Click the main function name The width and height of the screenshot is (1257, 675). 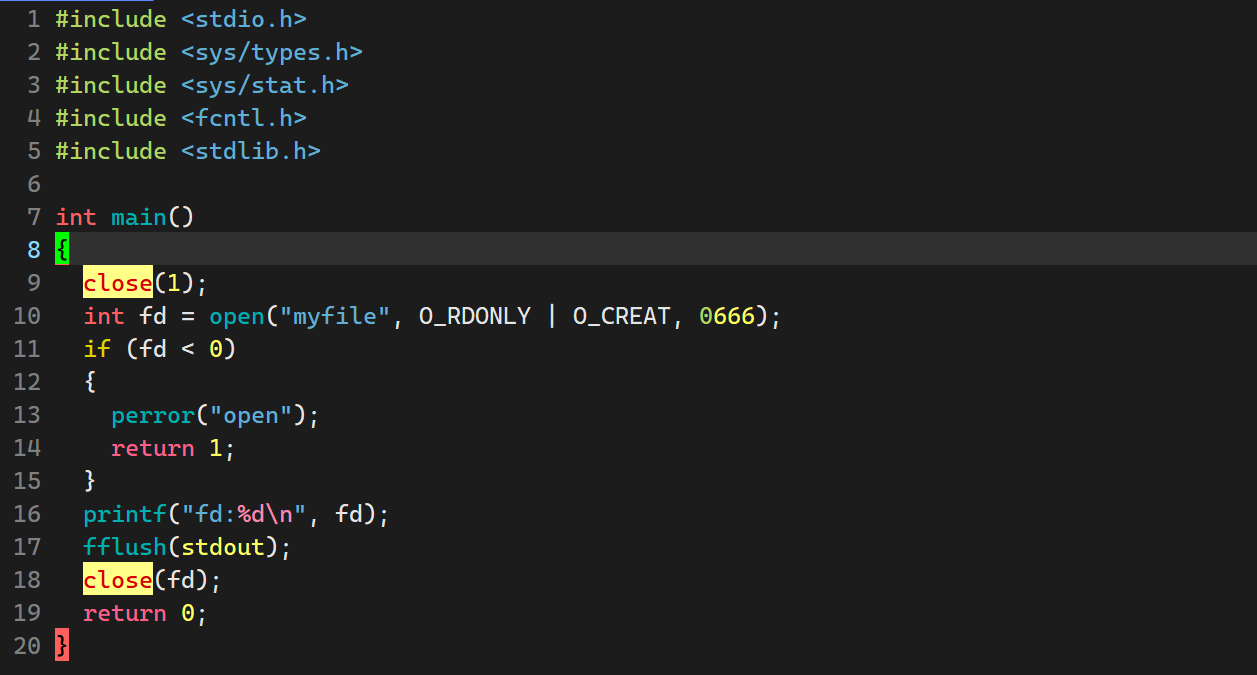click(138, 217)
